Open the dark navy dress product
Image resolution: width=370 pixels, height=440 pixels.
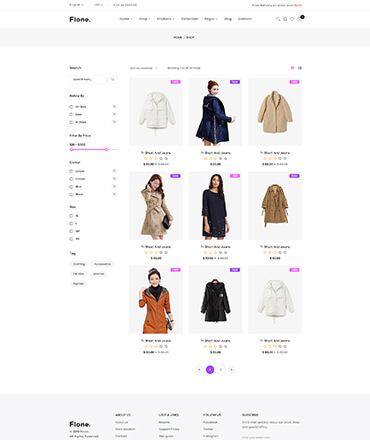pos(215,206)
